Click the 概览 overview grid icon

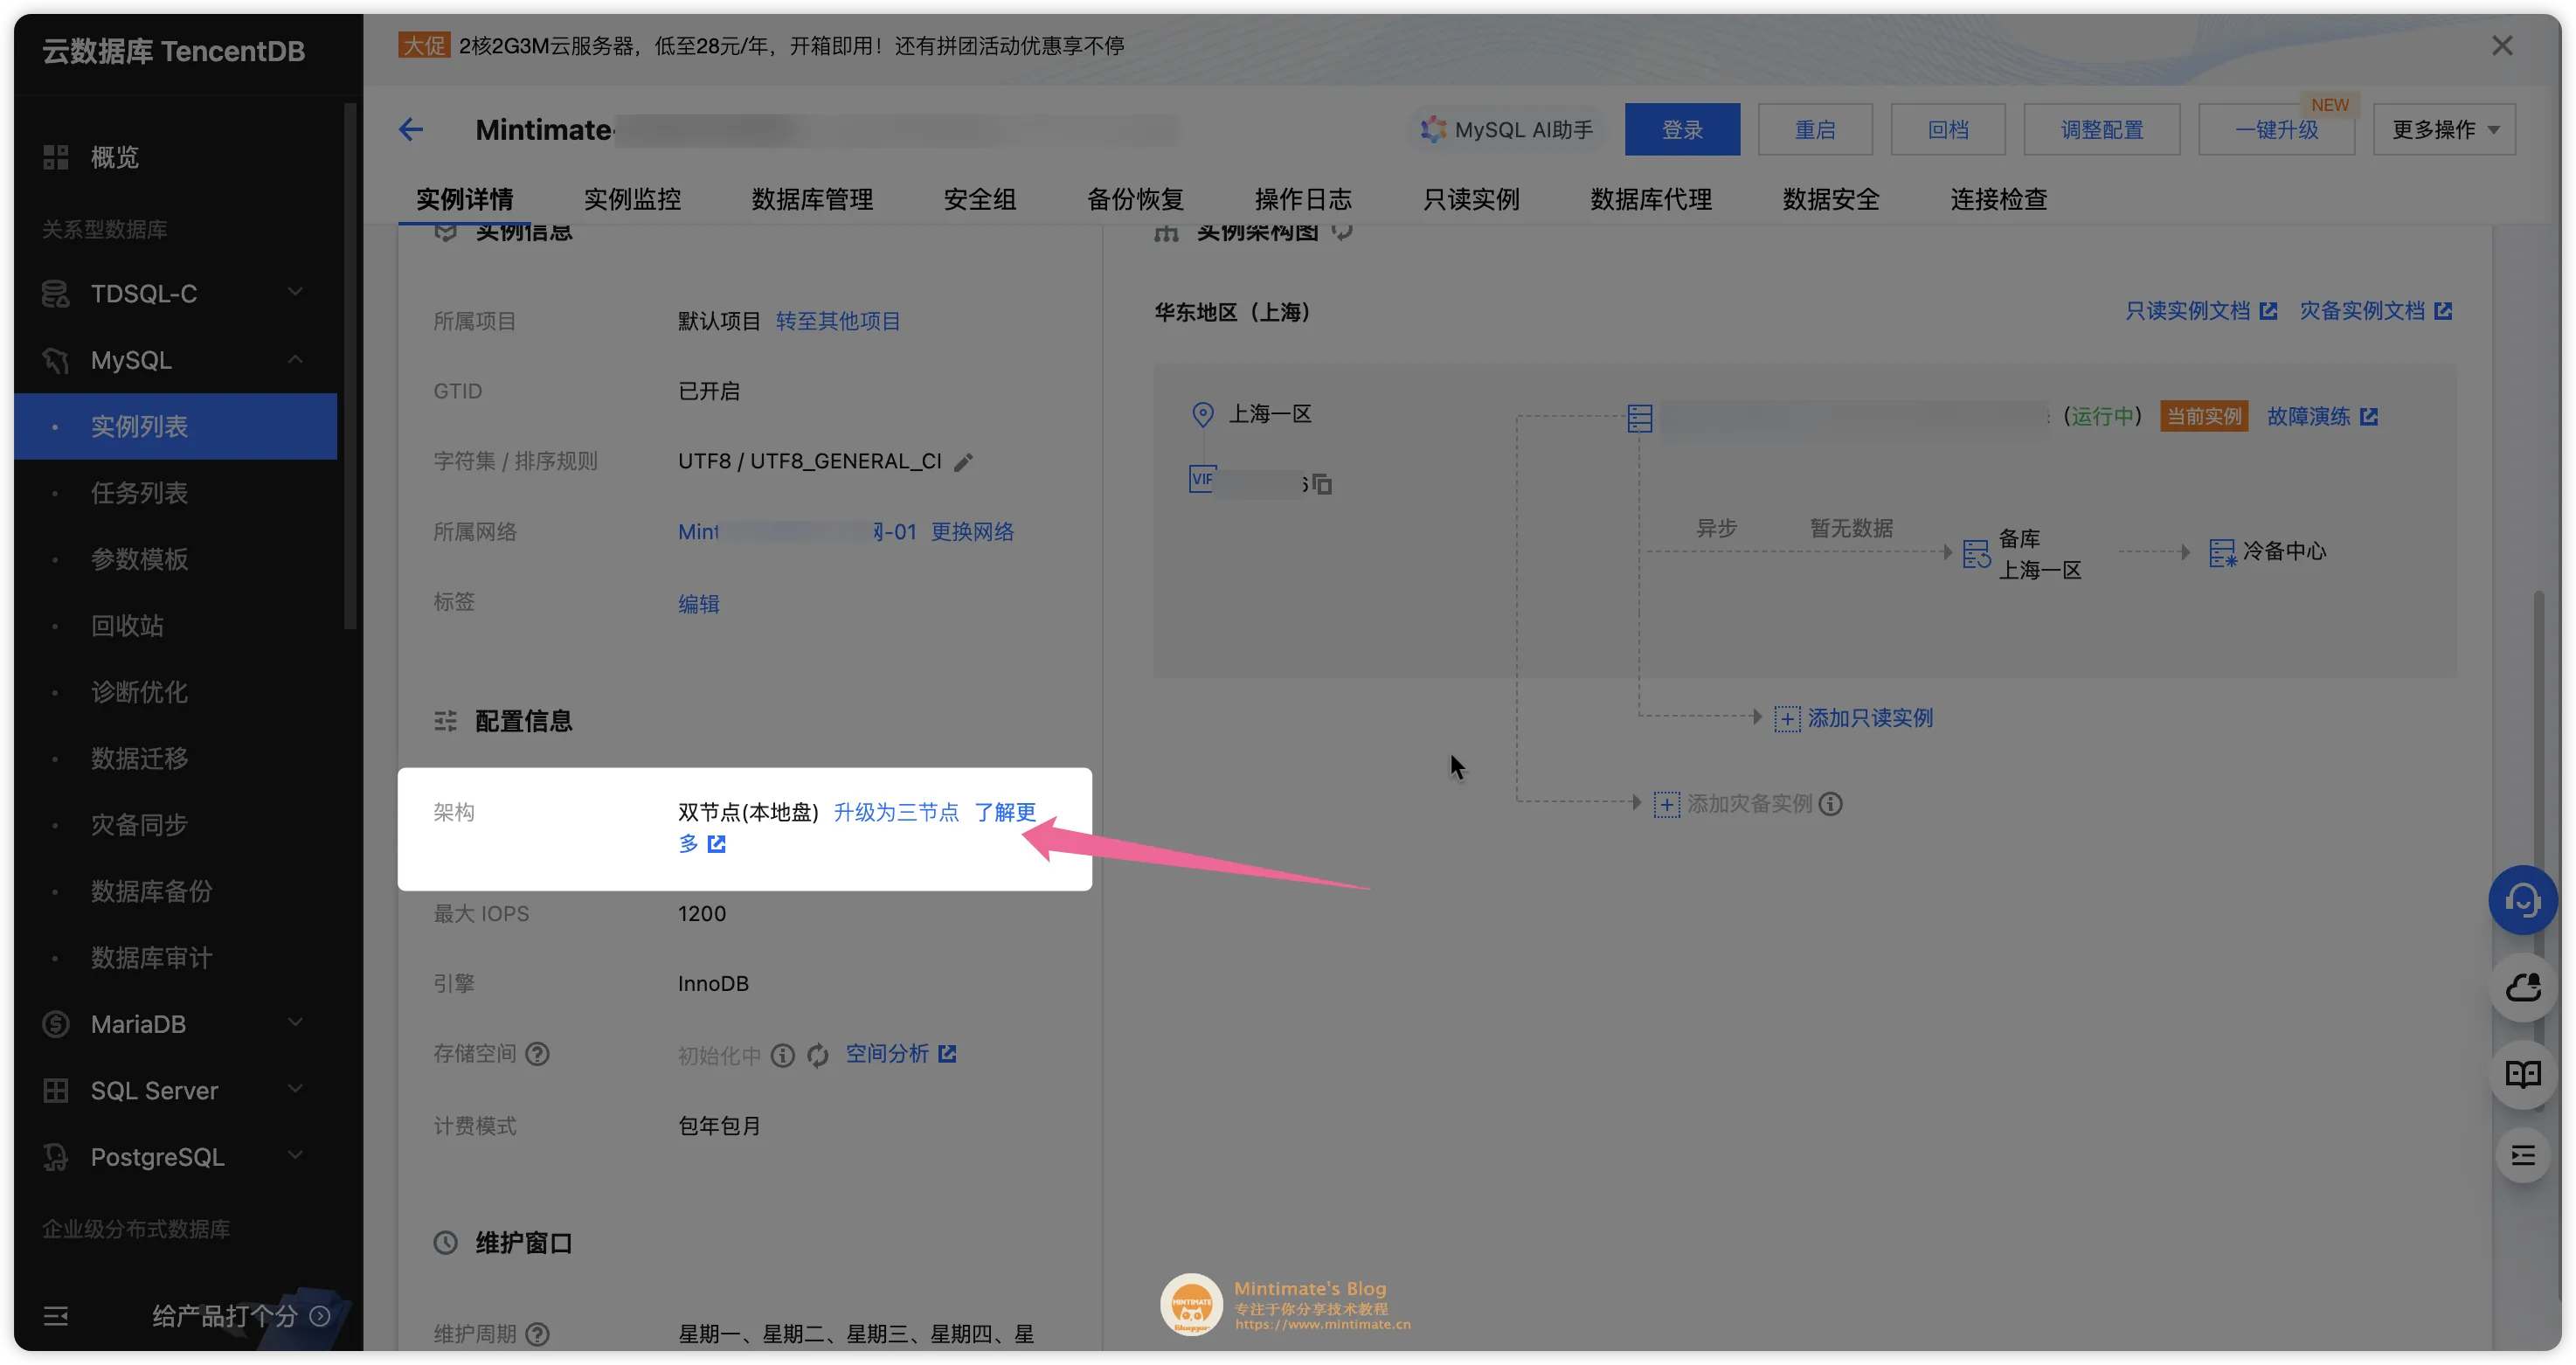pos(56,157)
